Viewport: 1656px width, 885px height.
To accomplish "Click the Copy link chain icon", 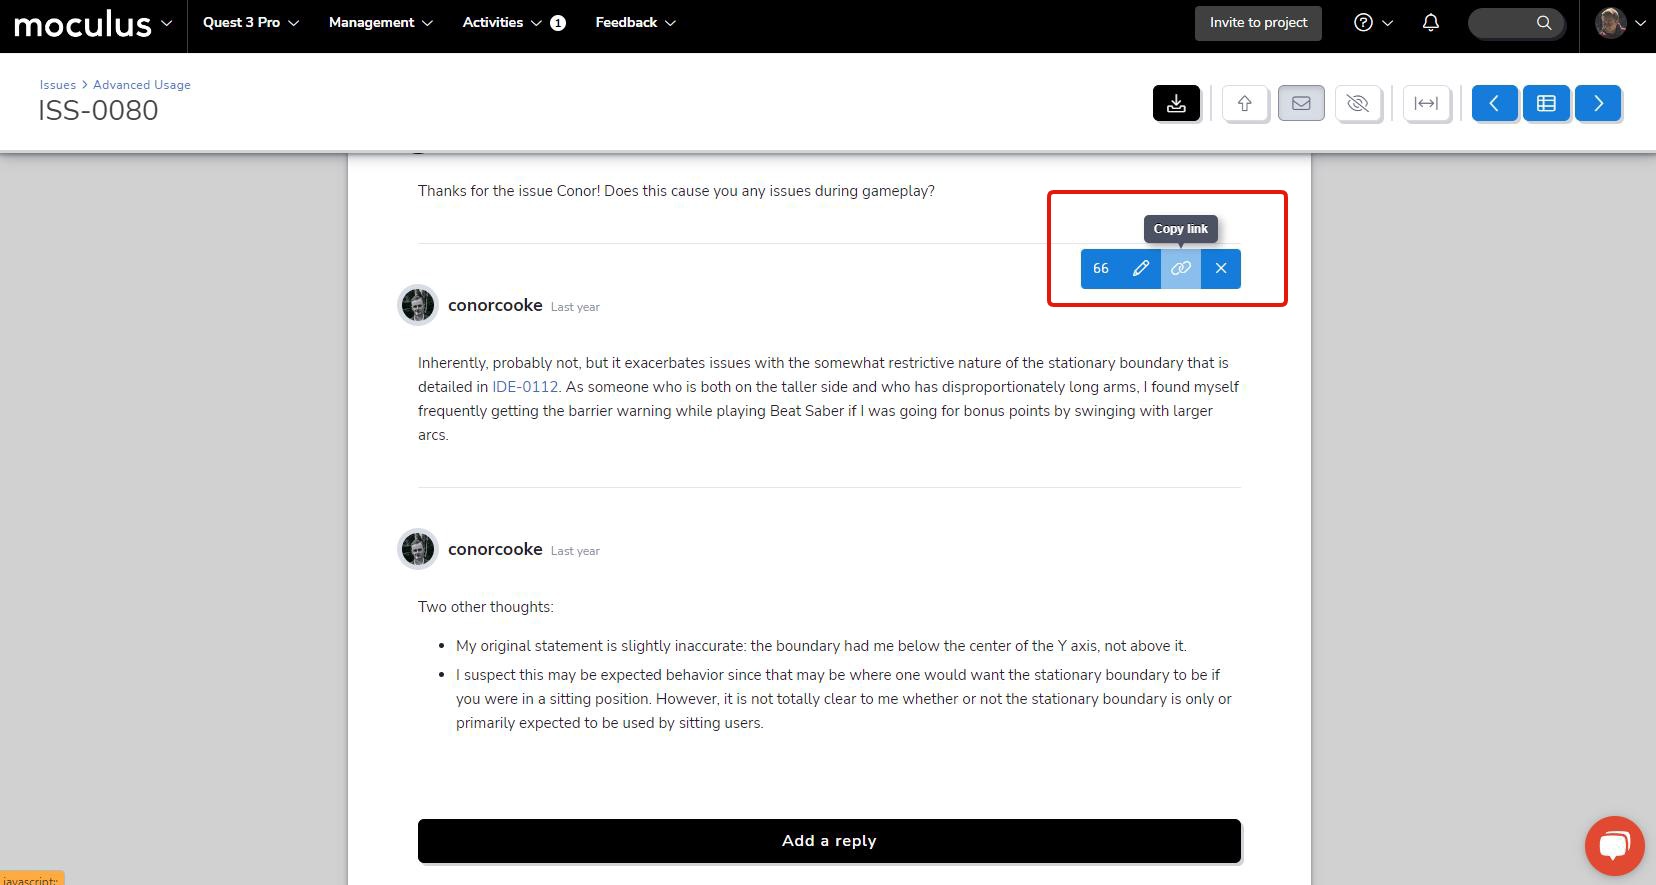I will pyautogui.click(x=1181, y=268).
